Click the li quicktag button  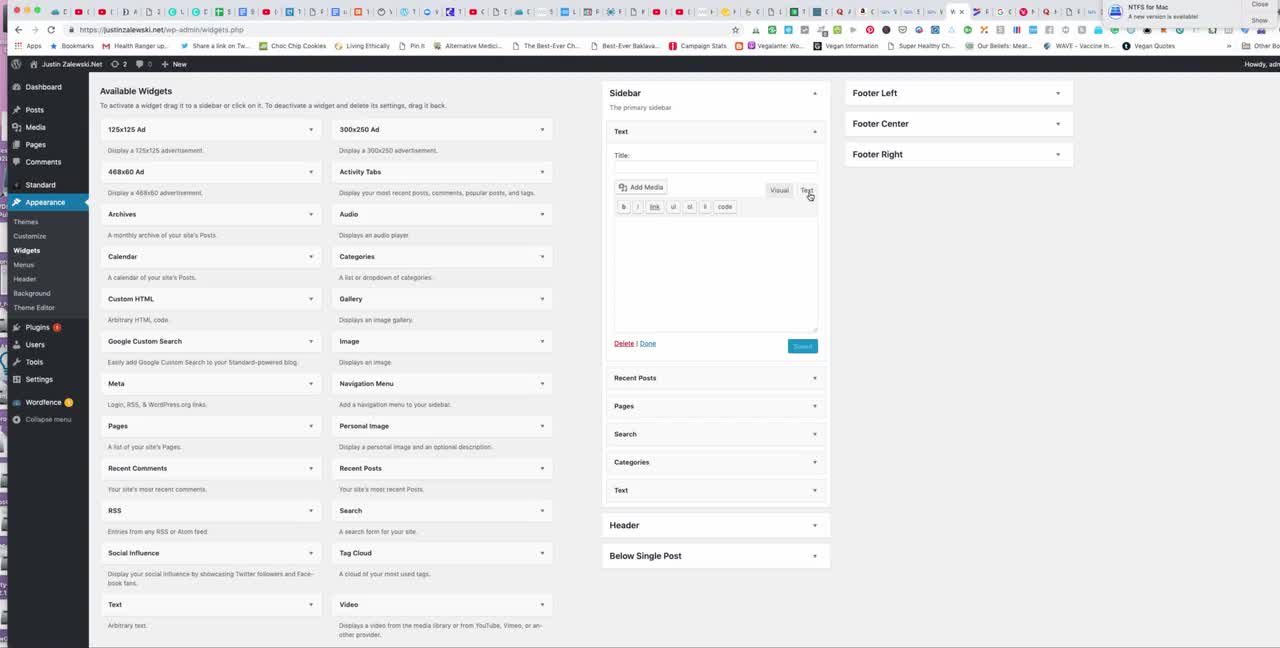click(704, 207)
